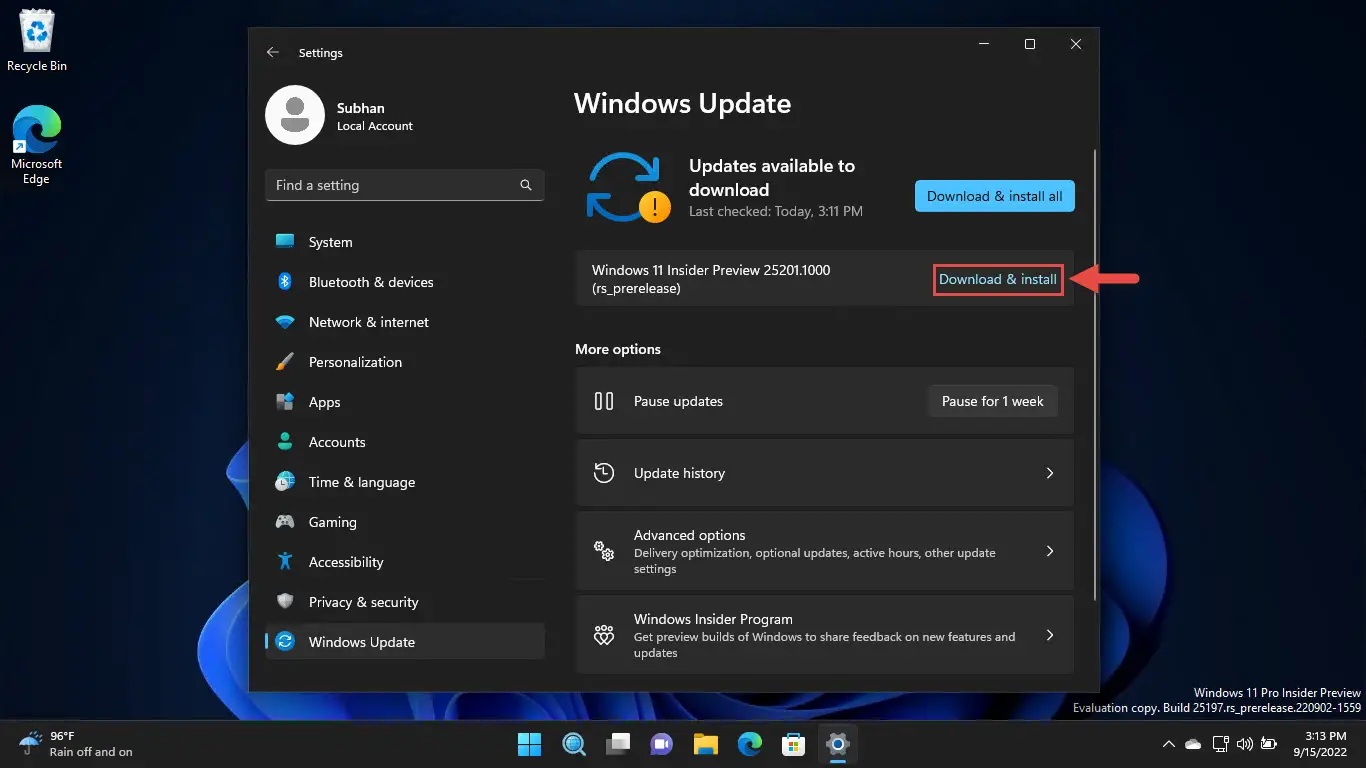1366x768 pixels.
Task: Open Microsoft Edge from the taskbar
Action: (x=750, y=744)
